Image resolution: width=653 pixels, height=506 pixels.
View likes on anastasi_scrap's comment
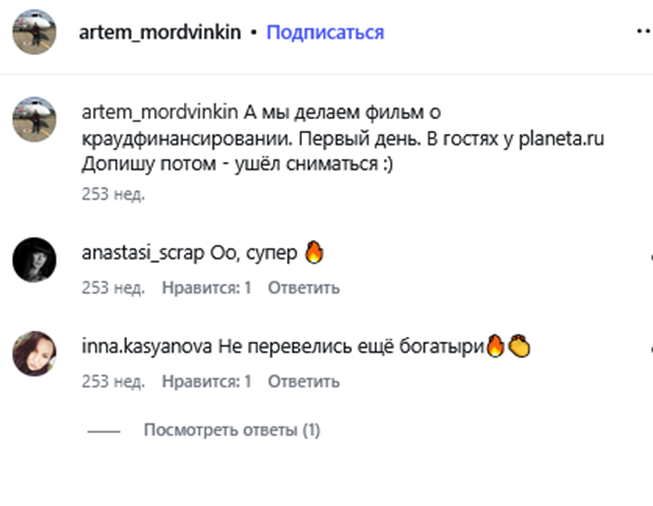(x=207, y=288)
